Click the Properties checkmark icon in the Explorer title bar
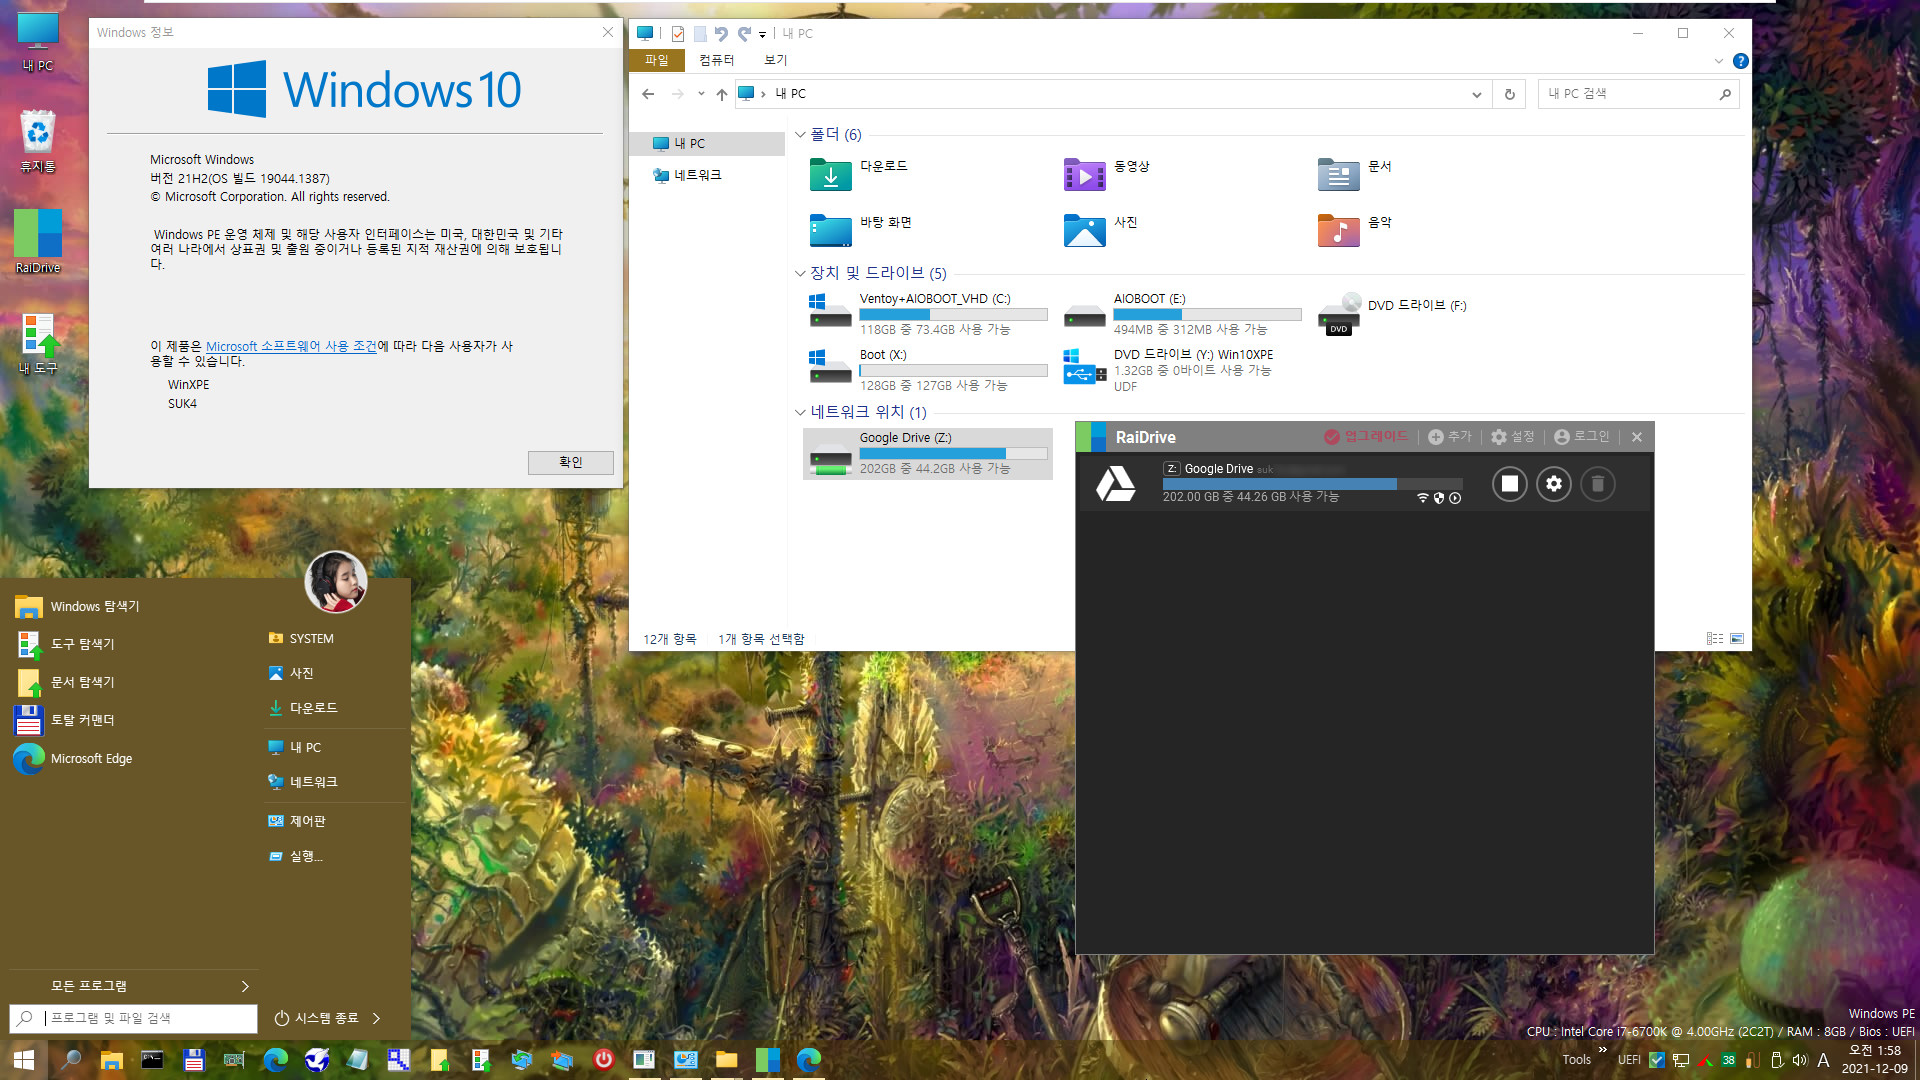 click(x=677, y=34)
